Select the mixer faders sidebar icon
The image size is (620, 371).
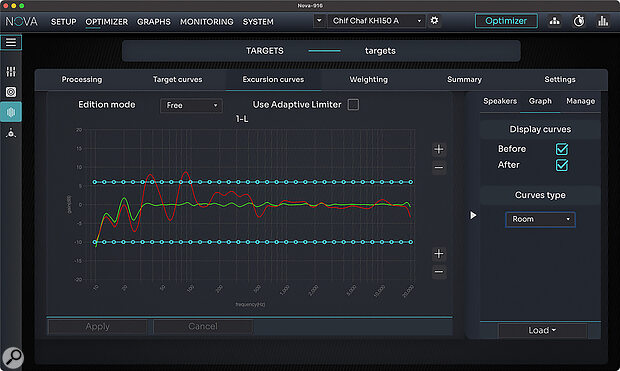(11, 72)
